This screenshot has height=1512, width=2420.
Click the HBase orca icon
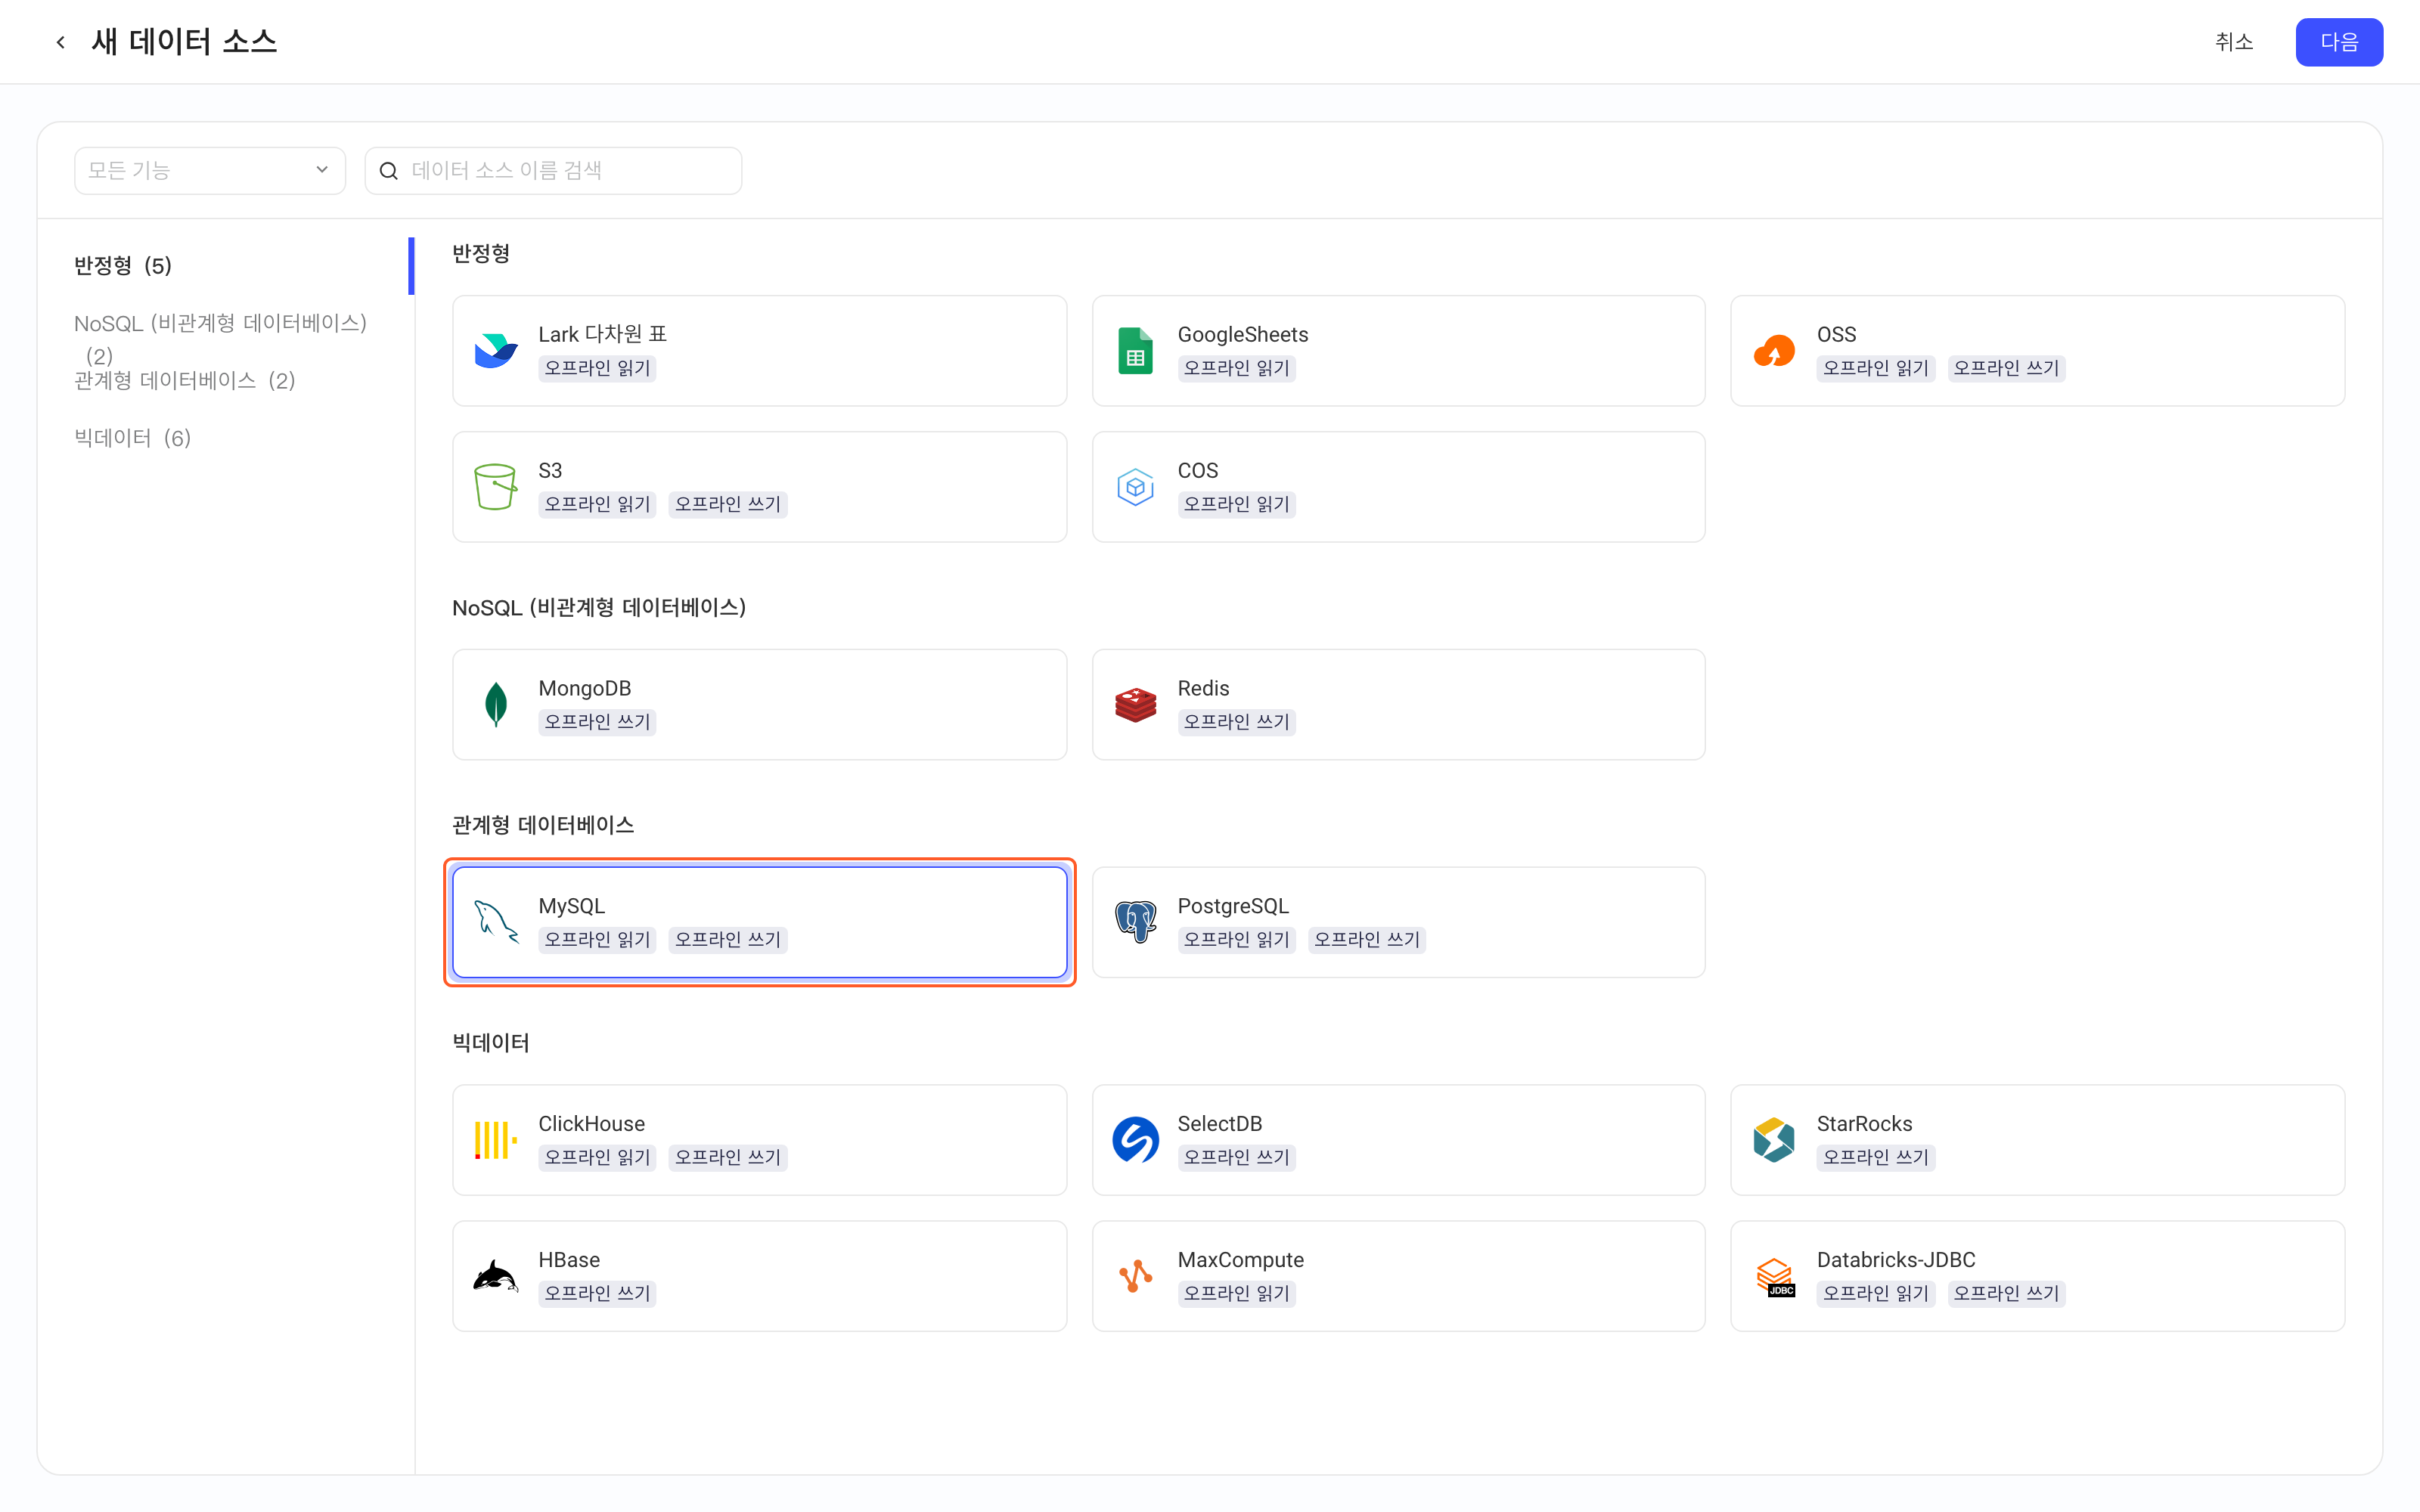495,1276
